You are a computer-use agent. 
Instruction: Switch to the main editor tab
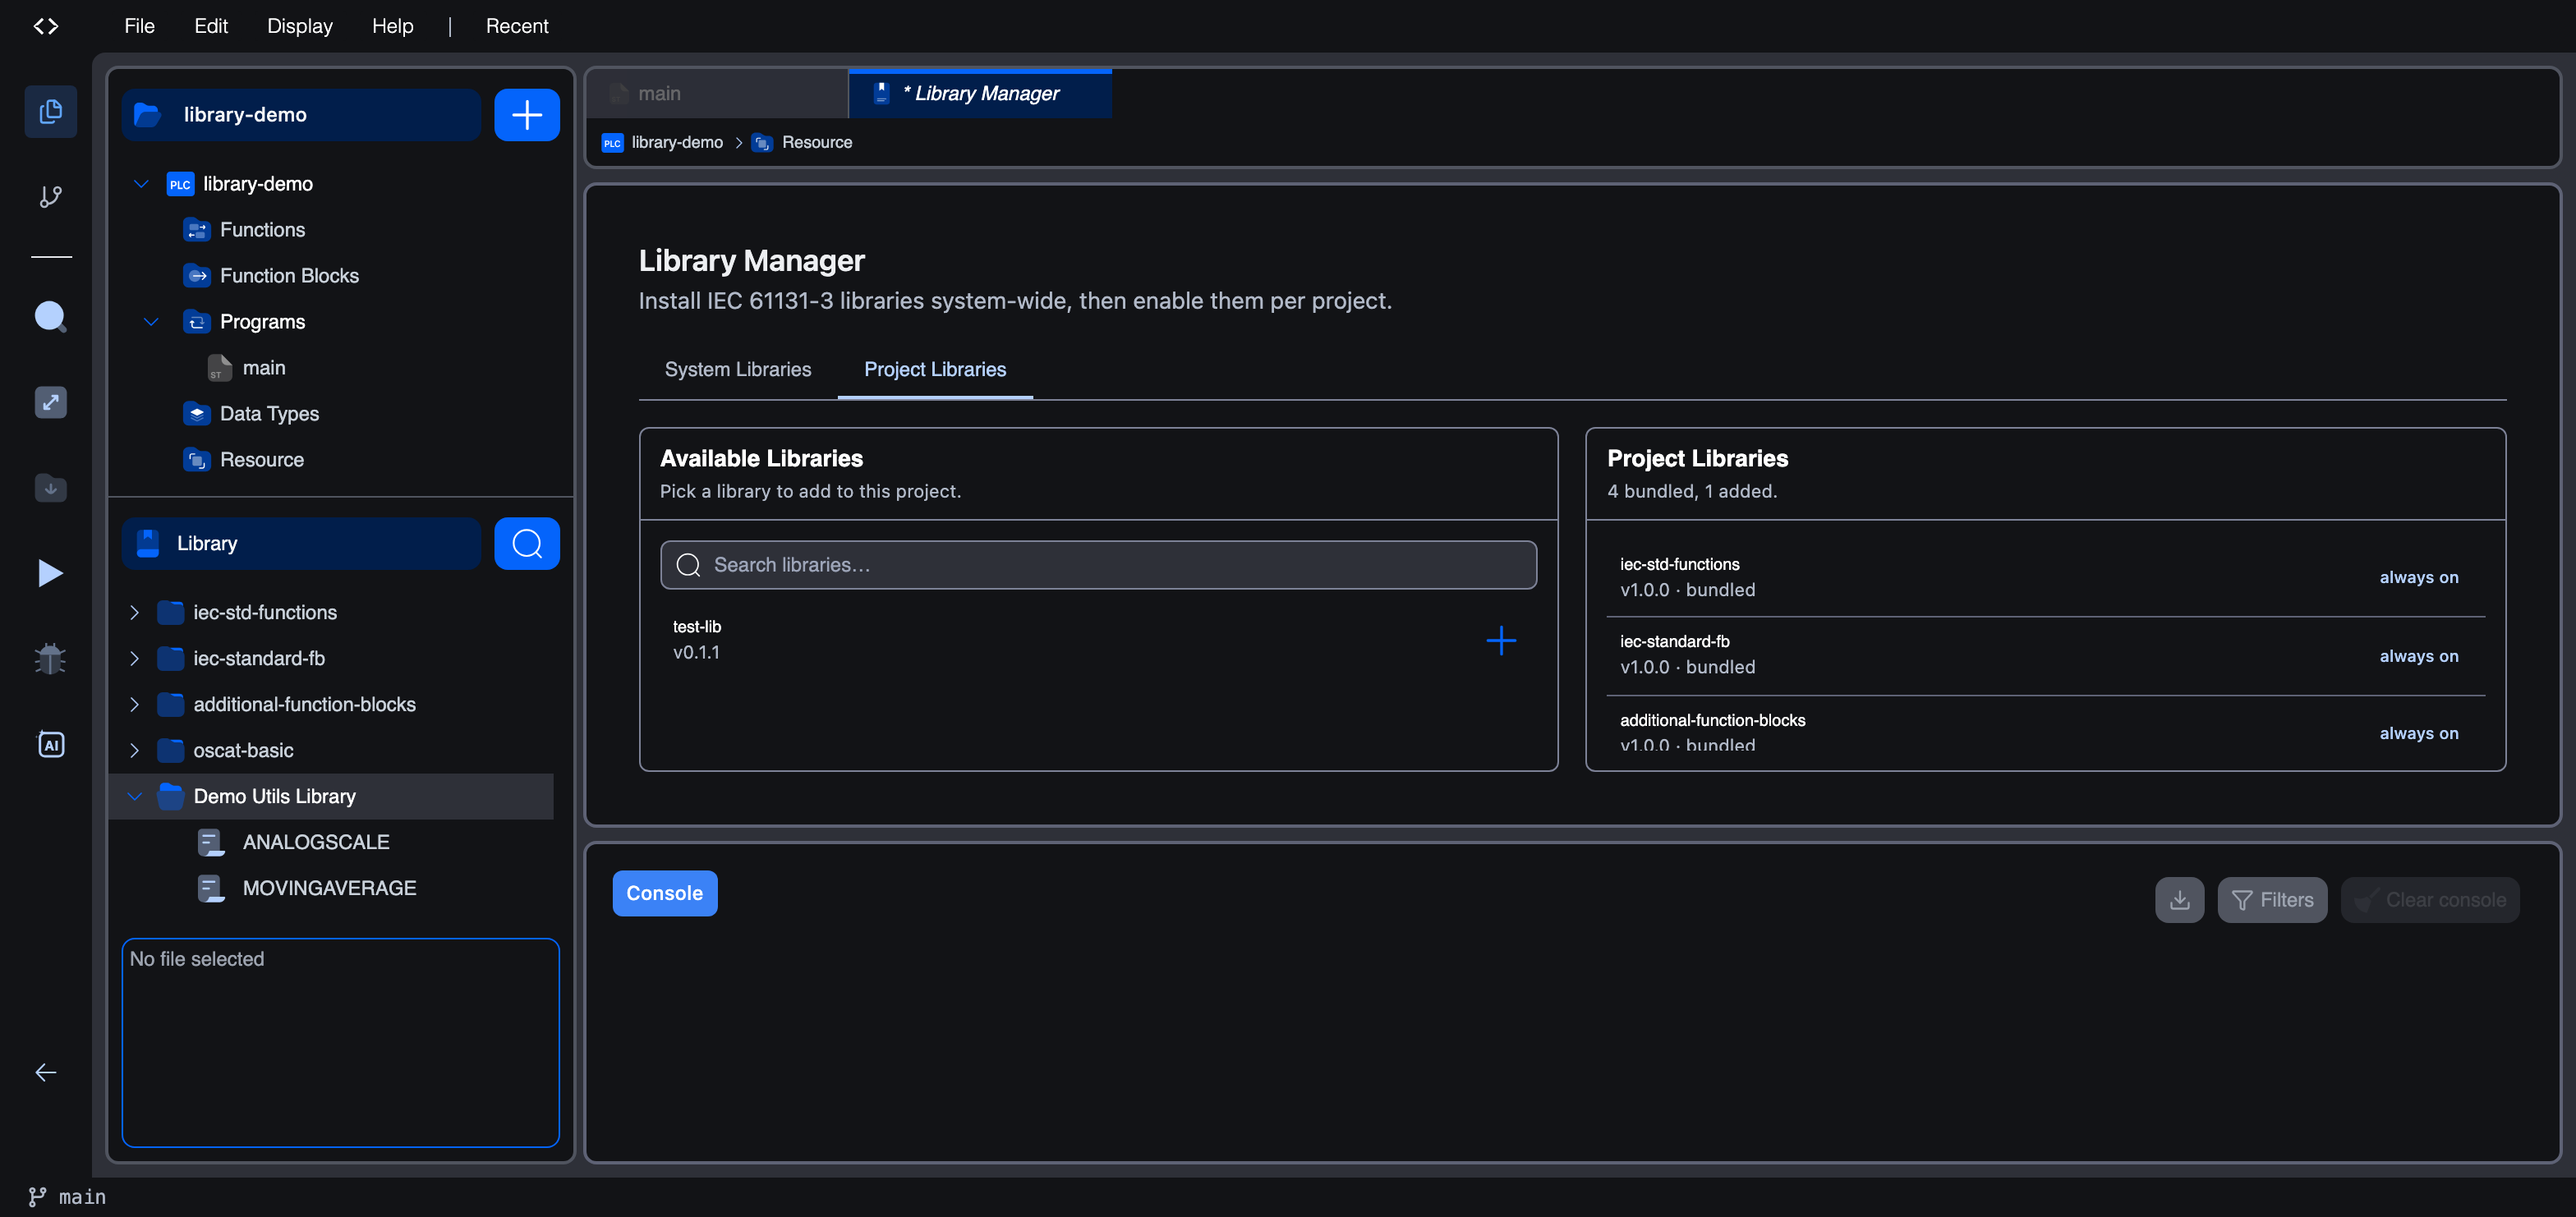717,94
